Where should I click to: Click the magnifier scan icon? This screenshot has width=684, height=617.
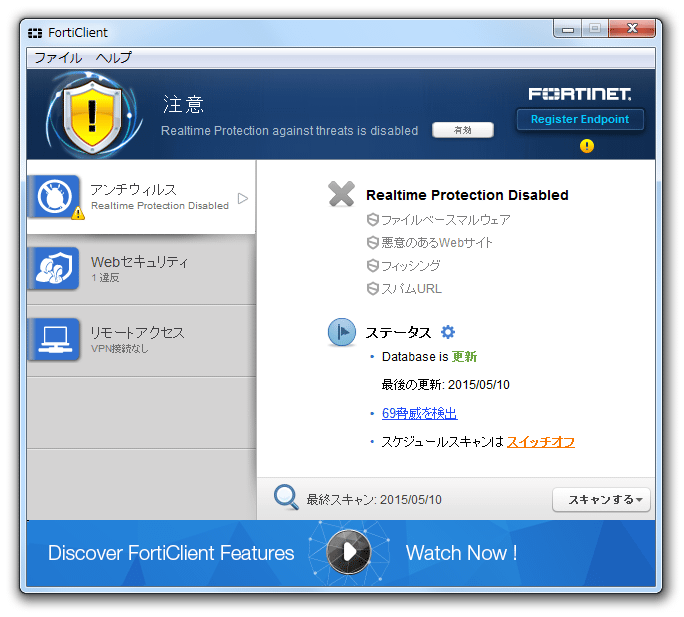click(x=286, y=497)
